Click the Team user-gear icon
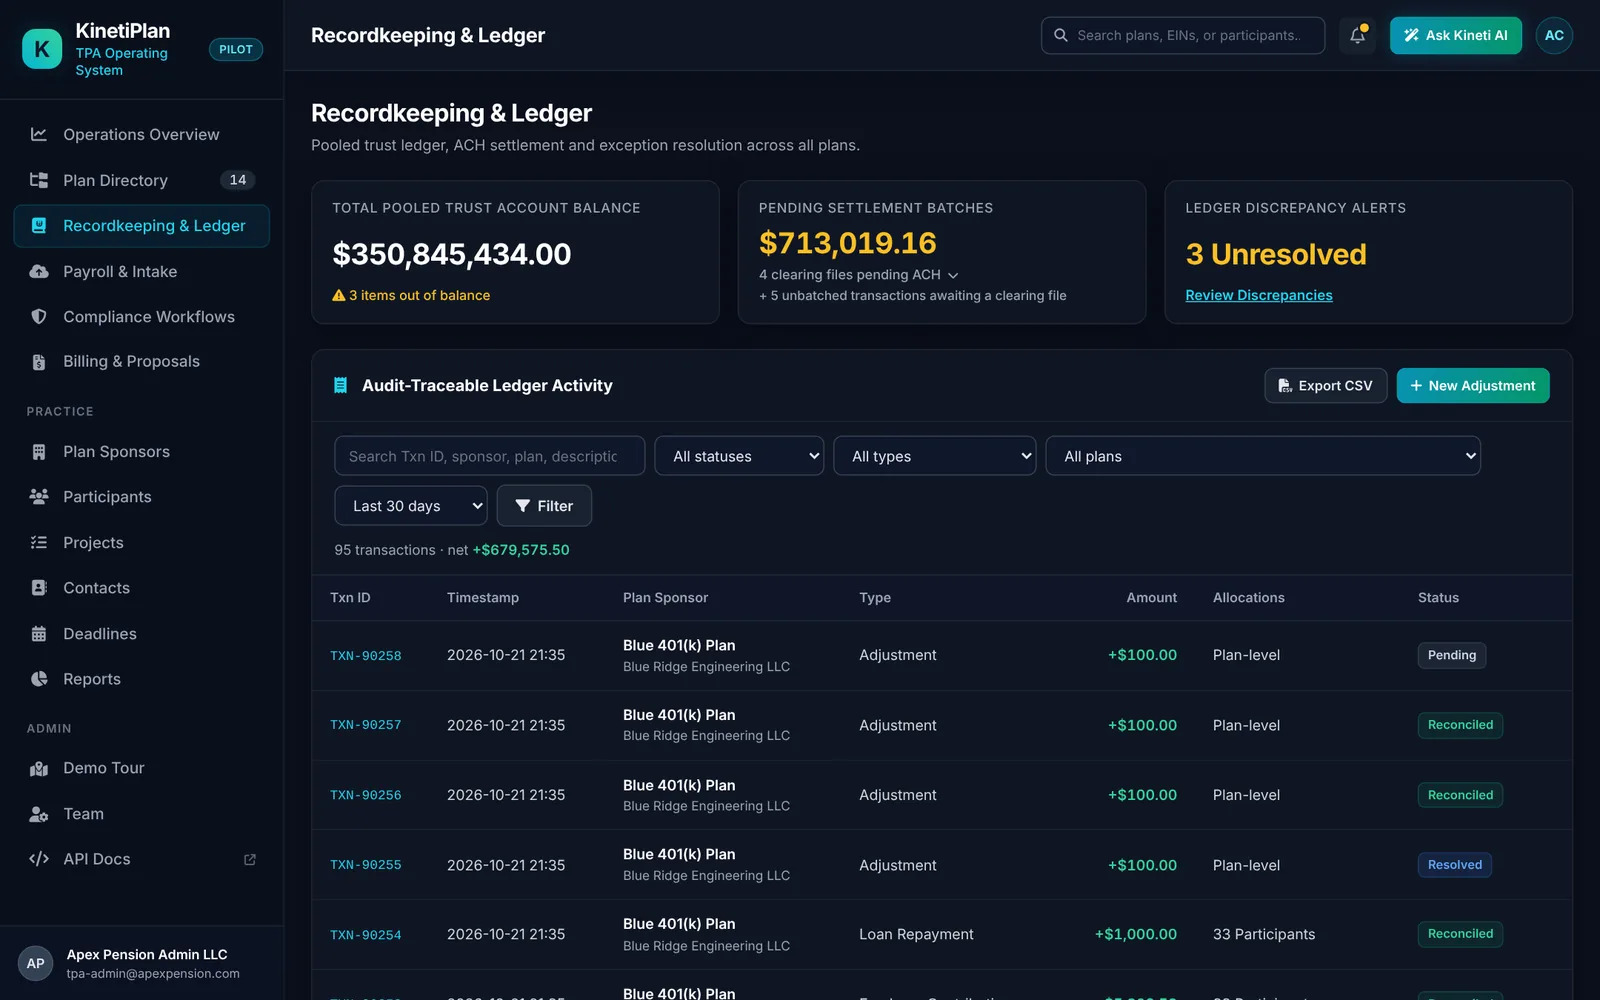This screenshot has height=1000, width=1600. click(39, 814)
